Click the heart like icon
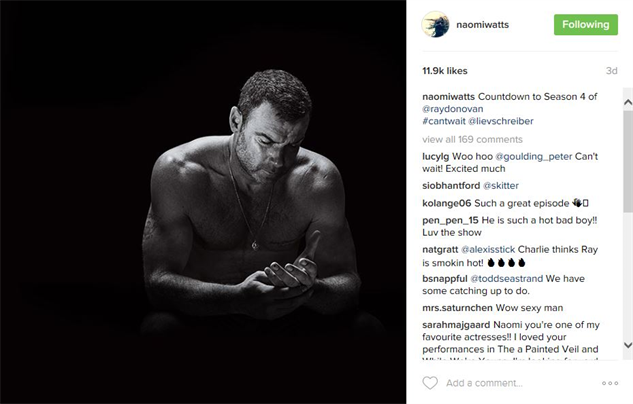 coord(430,383)
